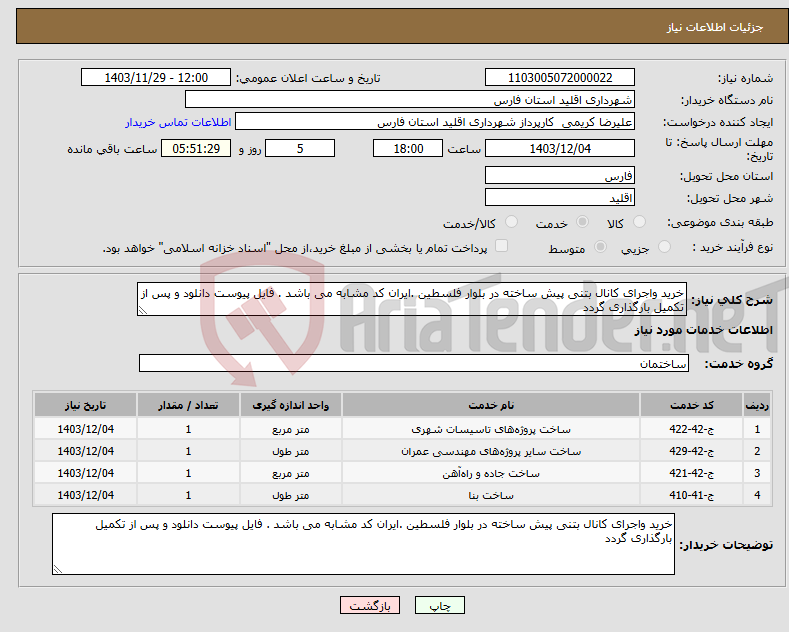789x632 pixels.
Task: Select the کالا radio button
Action: pyautogui.click(x=641, y=223)
